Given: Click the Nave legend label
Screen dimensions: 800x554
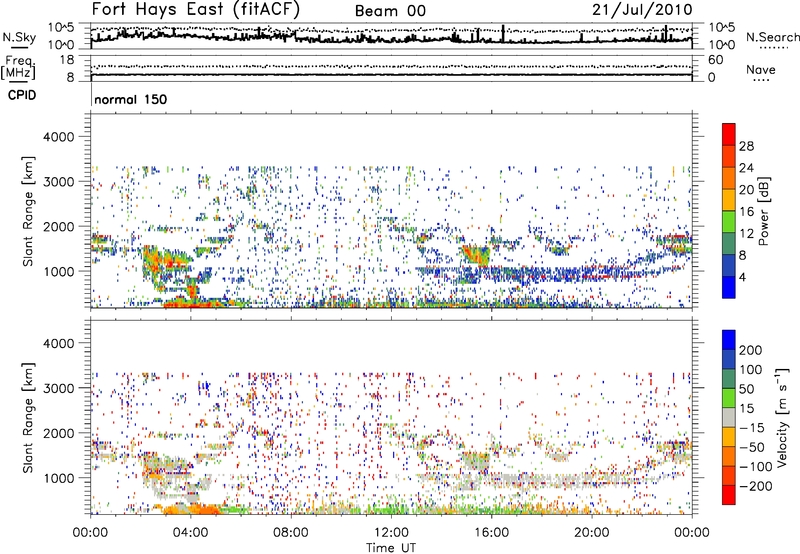Looking at the screenshot, I should pos(760,70).
